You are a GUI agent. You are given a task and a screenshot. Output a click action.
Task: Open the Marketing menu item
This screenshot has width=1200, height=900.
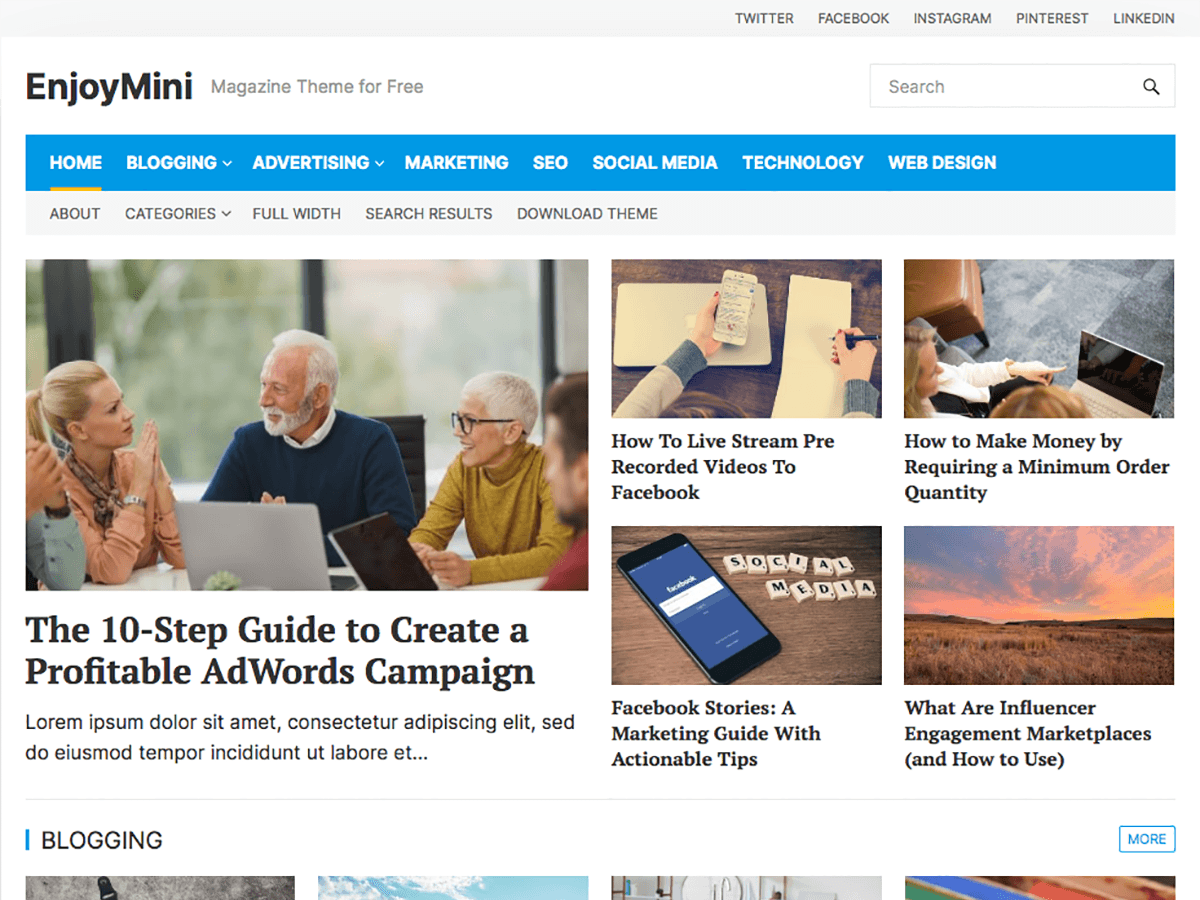coord(456,163)
